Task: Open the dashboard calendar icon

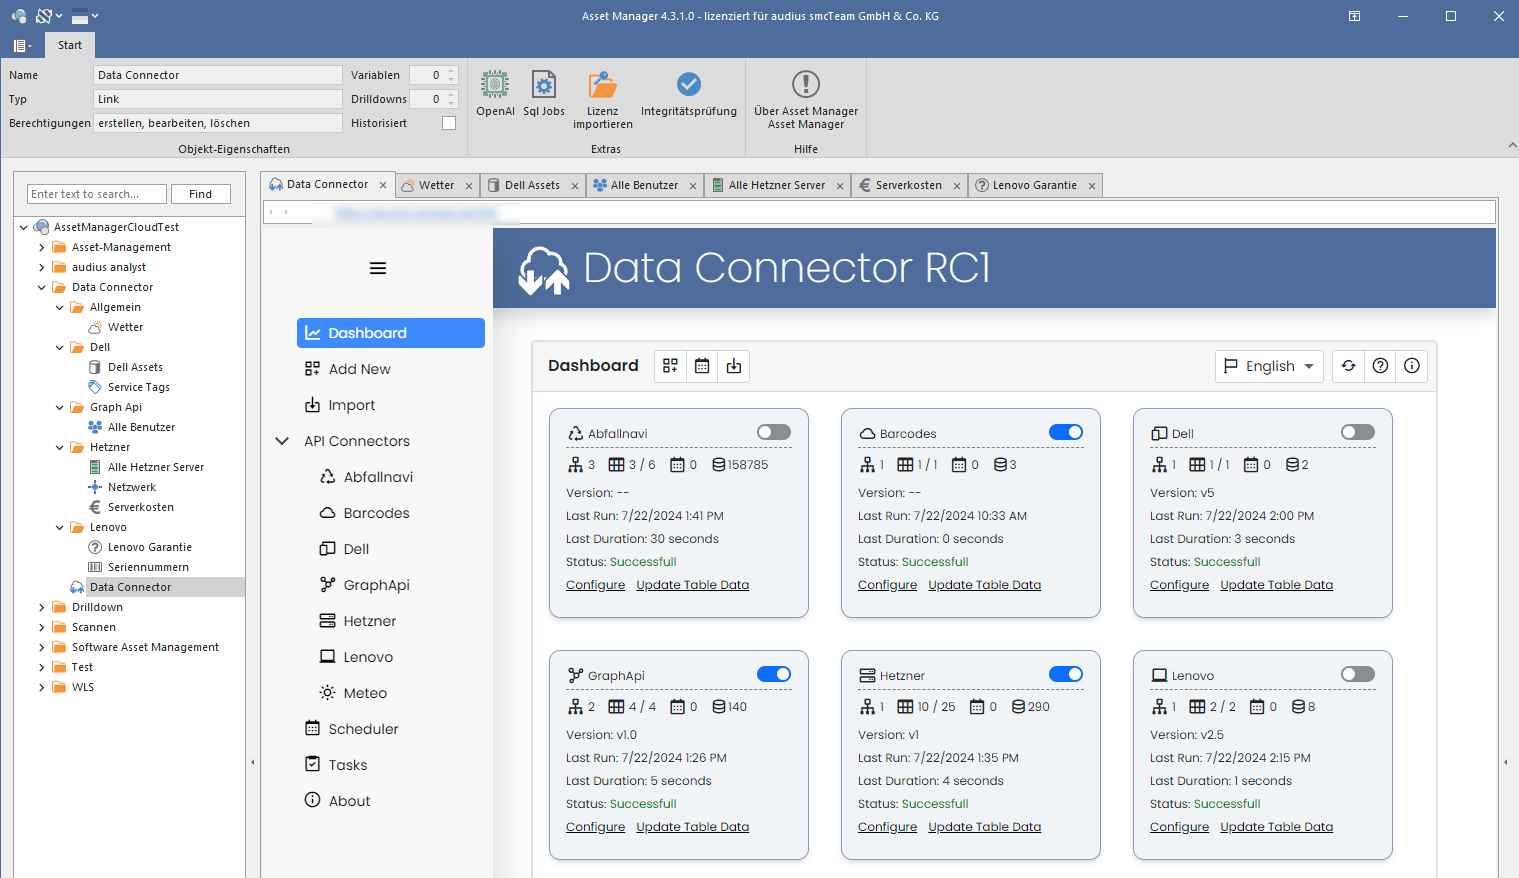Action: pos(702,366)
